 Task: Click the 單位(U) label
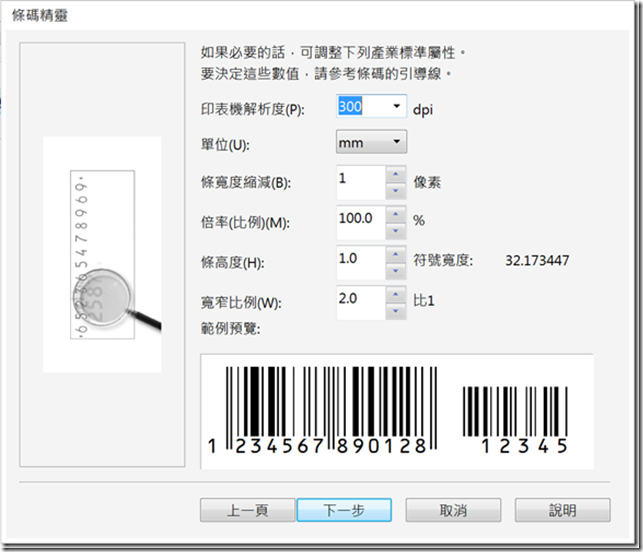click(225, 145)
